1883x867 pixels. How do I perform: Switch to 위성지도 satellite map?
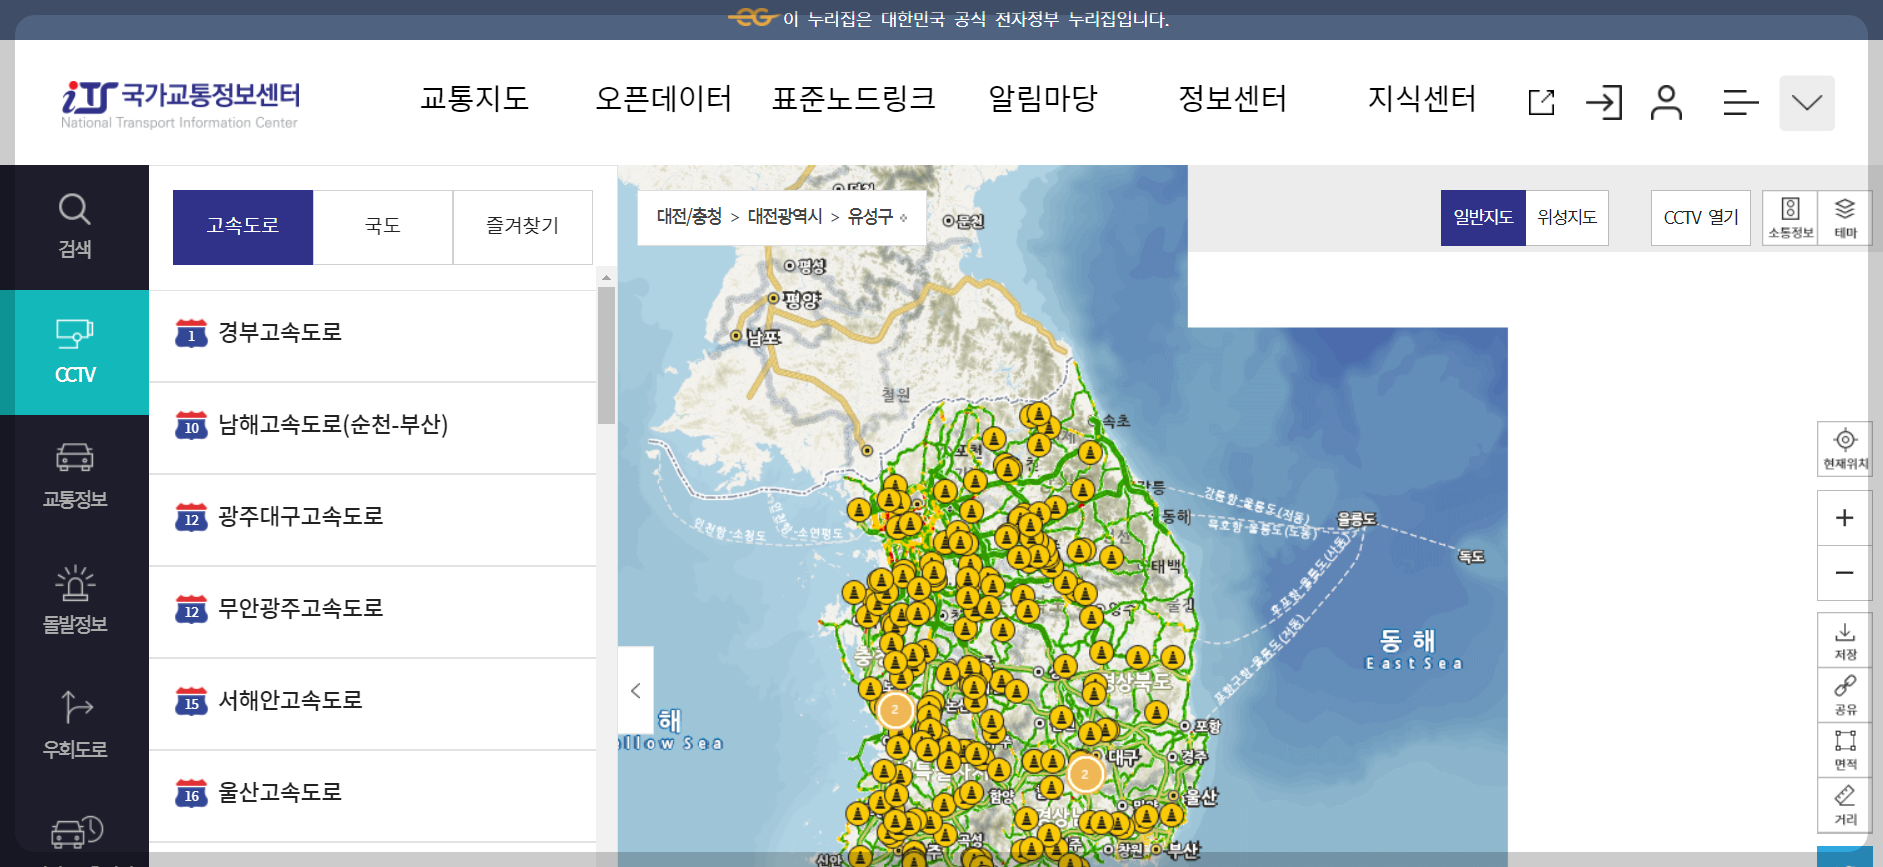point(1567,217)
